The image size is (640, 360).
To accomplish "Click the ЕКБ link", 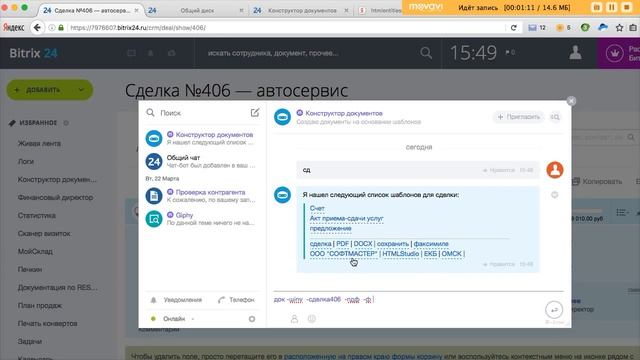I will click(430, 254).
